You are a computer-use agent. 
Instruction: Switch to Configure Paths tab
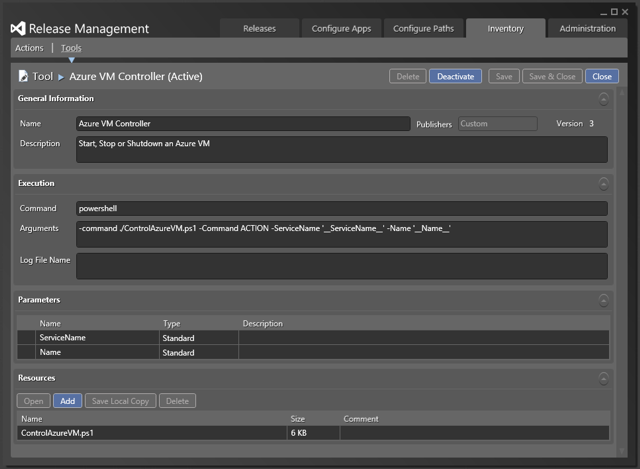423,29
